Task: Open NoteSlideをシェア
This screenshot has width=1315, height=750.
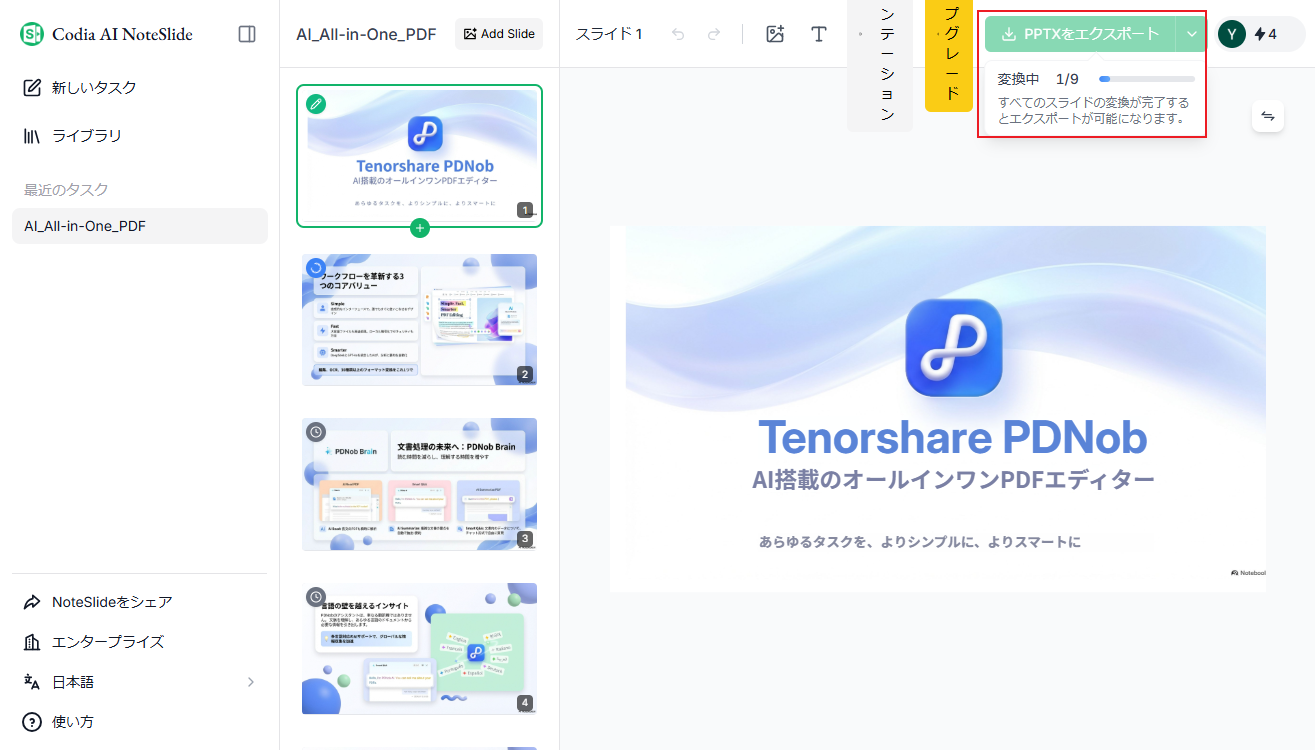Action: [140, 602]
